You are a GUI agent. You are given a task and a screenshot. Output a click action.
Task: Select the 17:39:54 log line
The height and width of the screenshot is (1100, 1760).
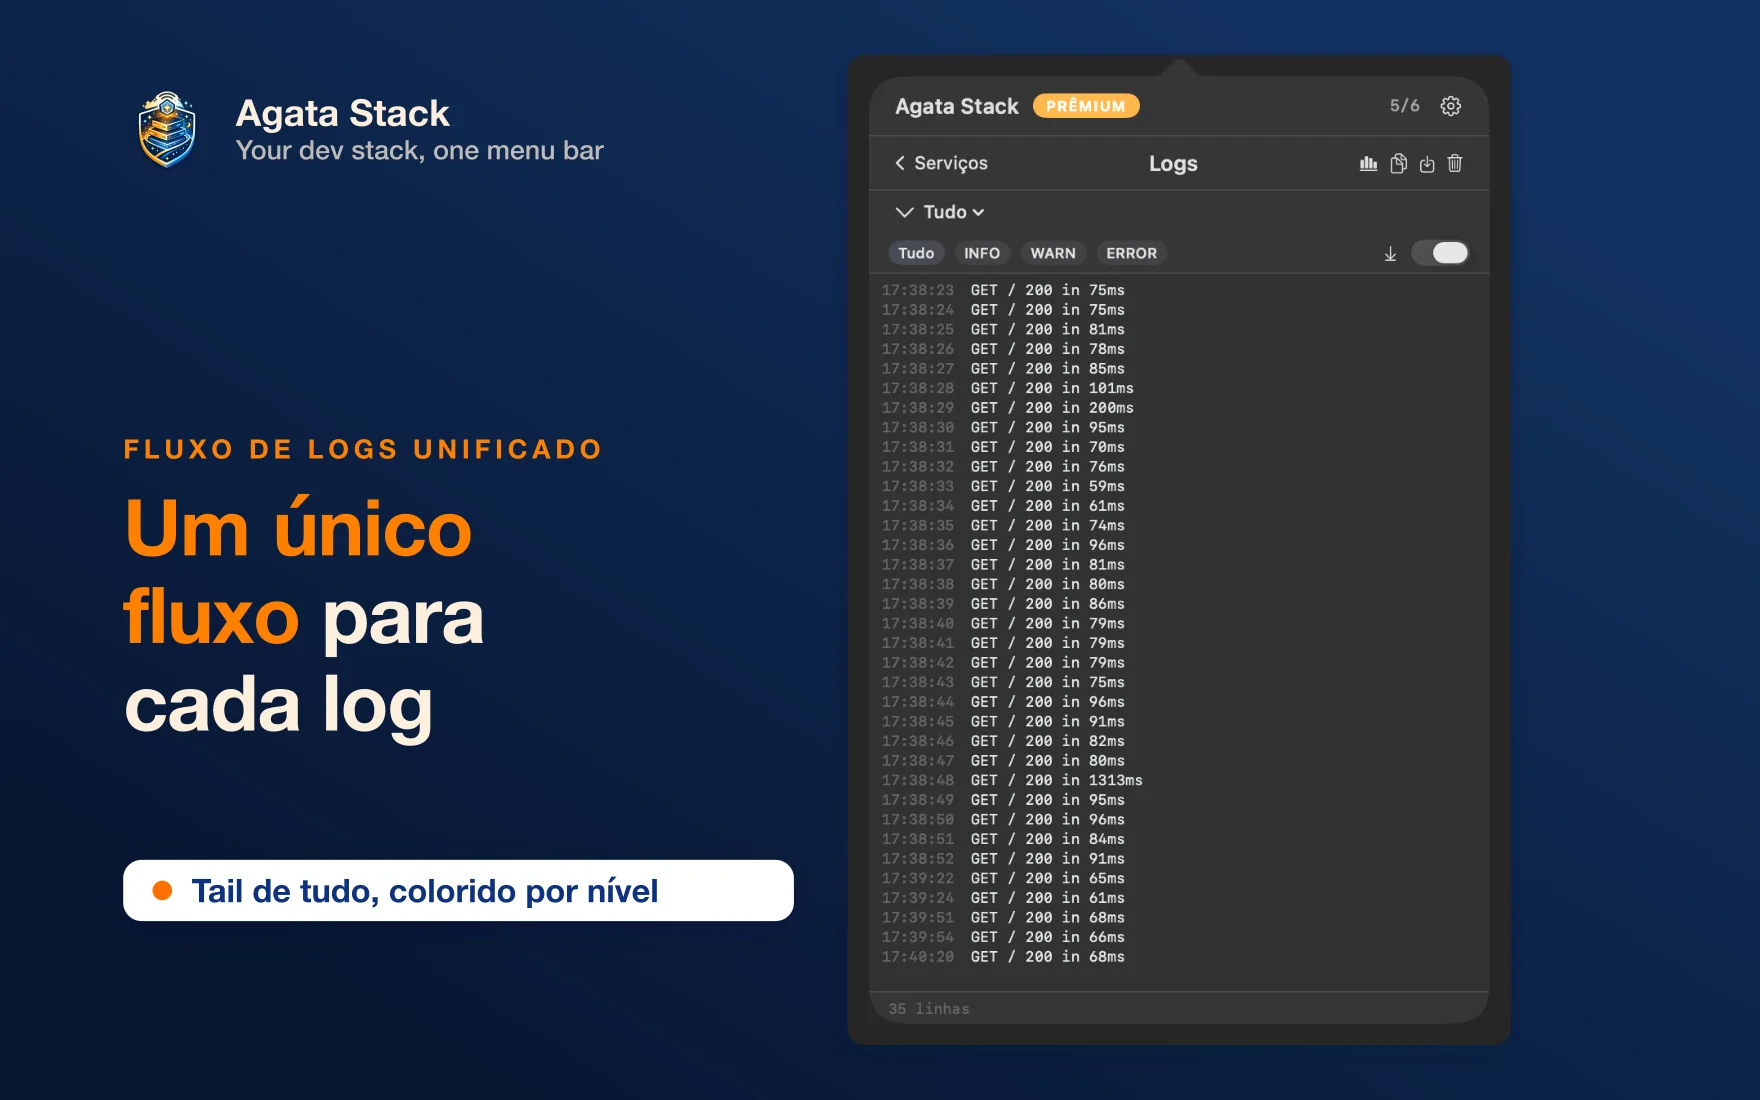point(1003,937)
